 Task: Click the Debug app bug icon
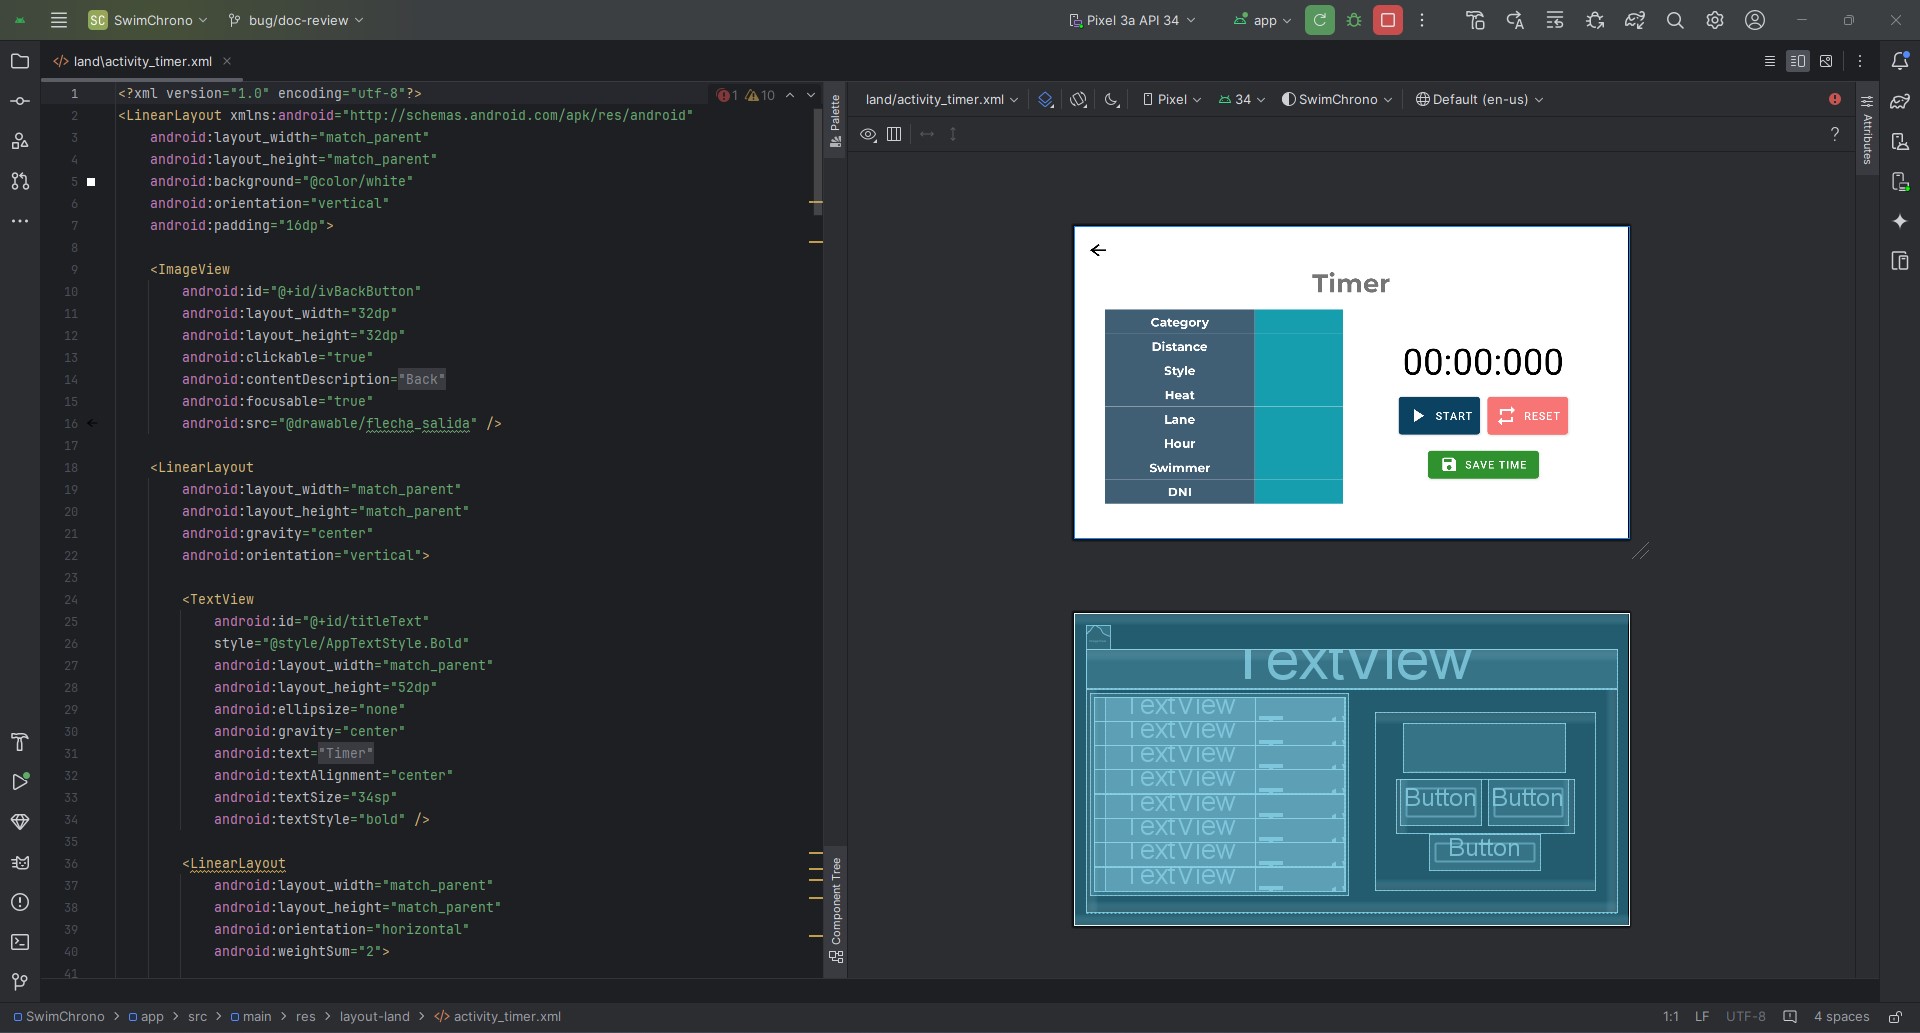(x=1354, y=20)
